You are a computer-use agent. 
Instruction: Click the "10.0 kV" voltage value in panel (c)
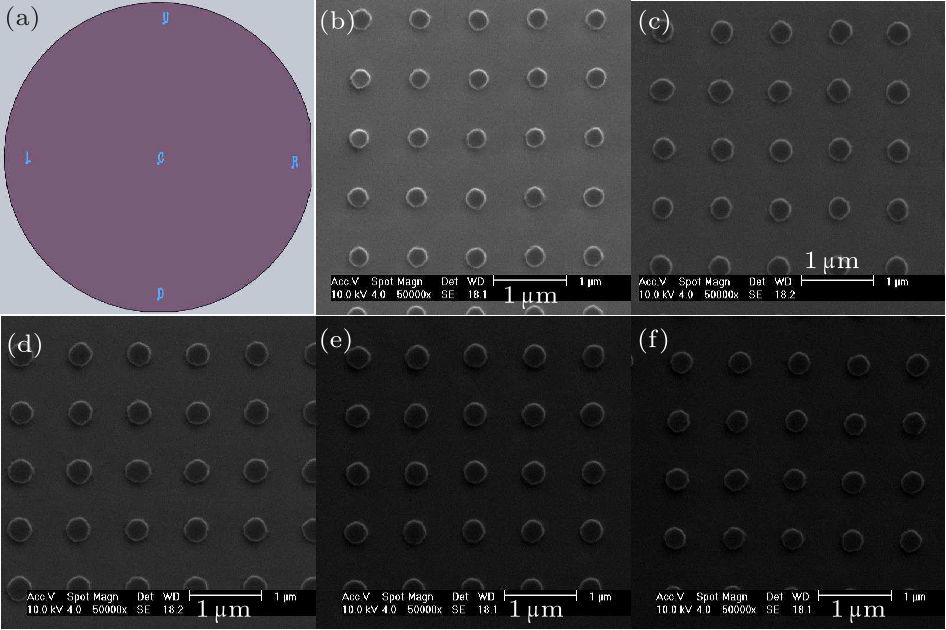click(655, 294)
